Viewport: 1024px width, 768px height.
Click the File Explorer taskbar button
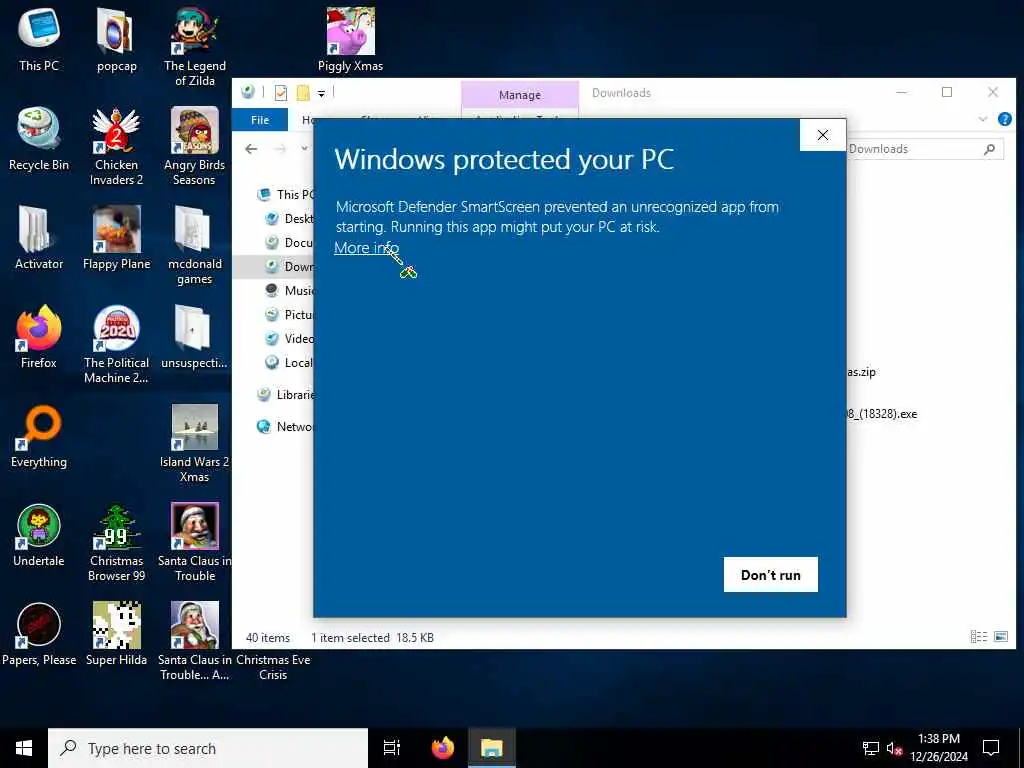point(492,748)
